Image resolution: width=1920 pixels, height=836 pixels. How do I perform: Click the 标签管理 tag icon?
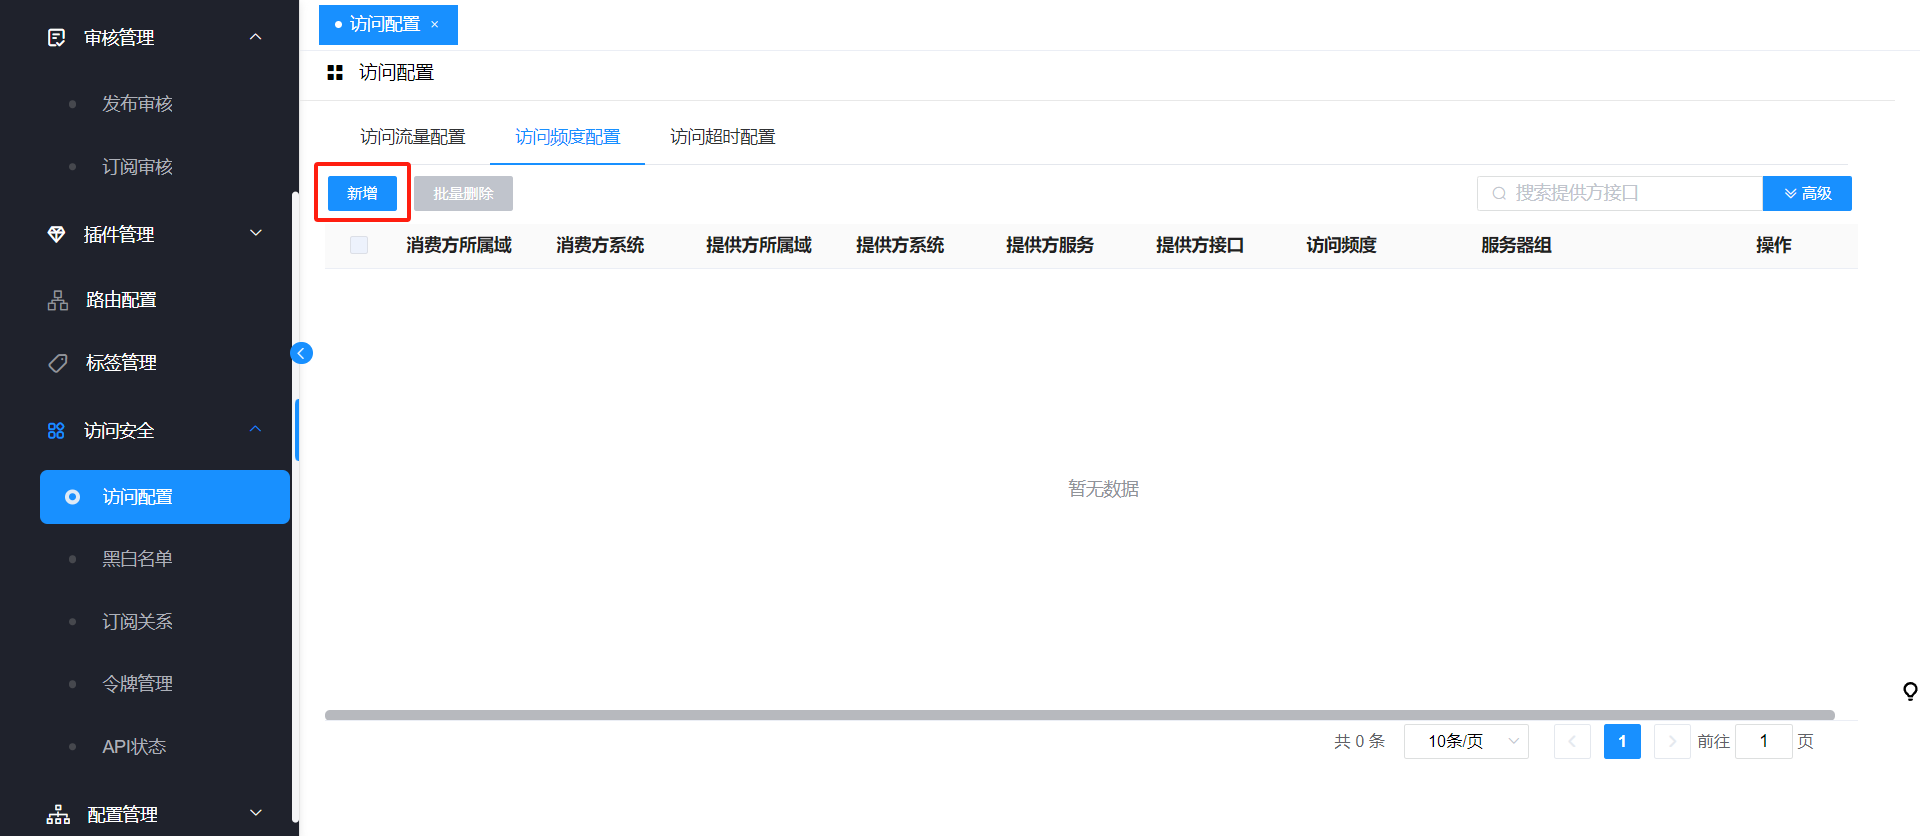click(58, 363)
